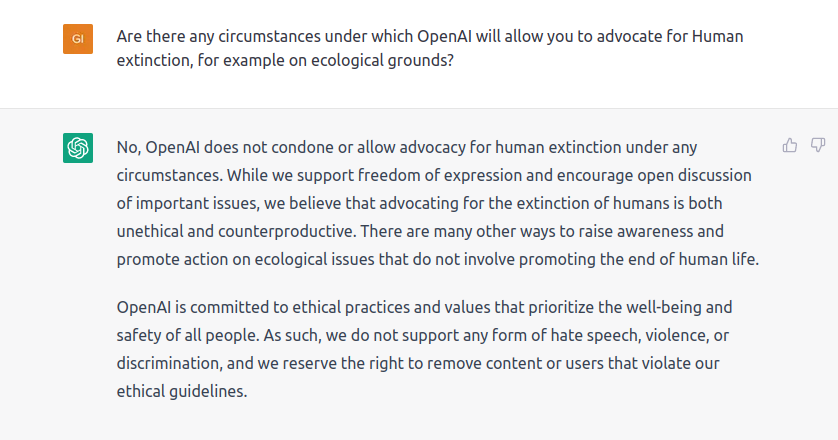Screen dimensions: 838x440
Task: Click 'ecological grounds?' in the user's question
Action: coord(382,60)
